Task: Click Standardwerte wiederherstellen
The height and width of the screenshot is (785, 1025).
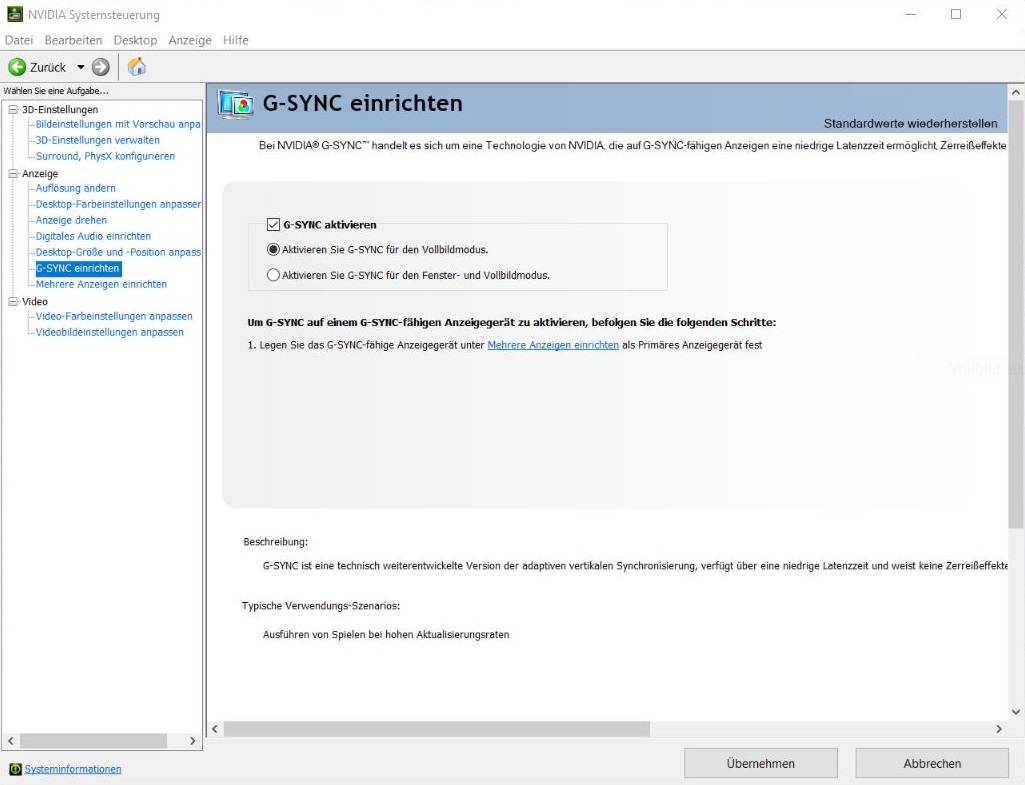Action: (911, 124)
